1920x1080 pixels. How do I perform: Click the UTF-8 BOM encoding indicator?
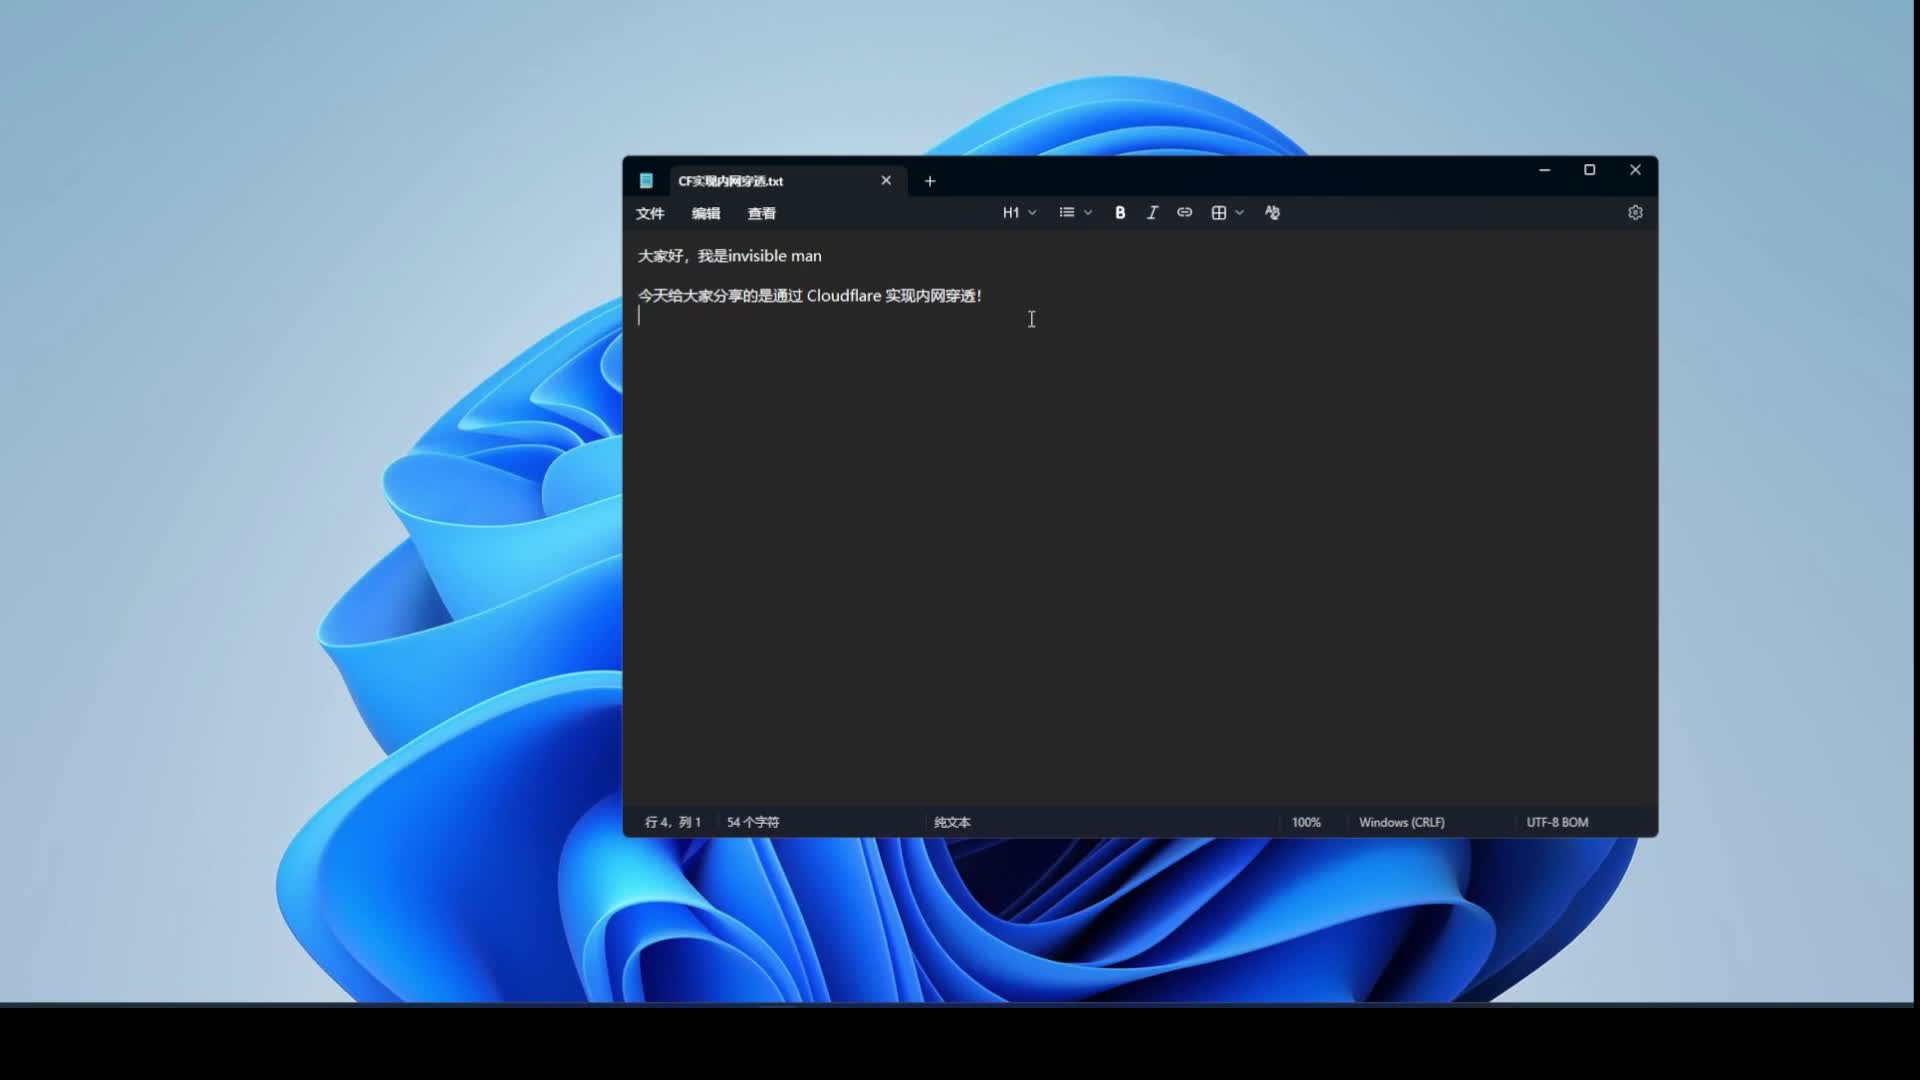[1557, 822]
